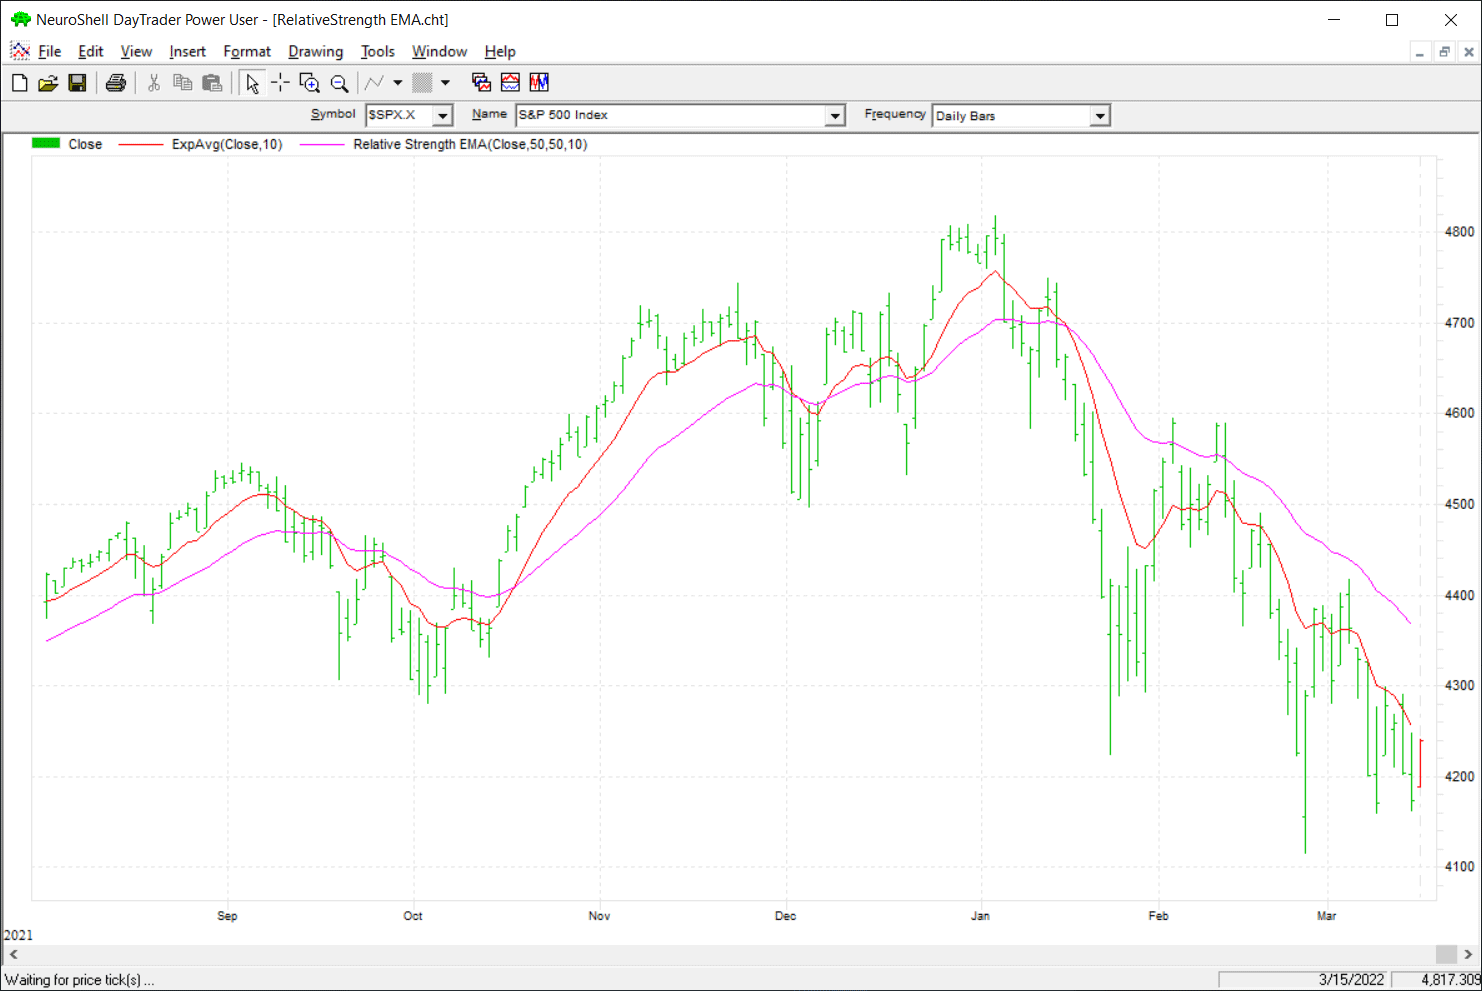Click the NeuroShell app icon in the title bar
The width and height of the screenshot is (1482, 991).
point(20,19)
